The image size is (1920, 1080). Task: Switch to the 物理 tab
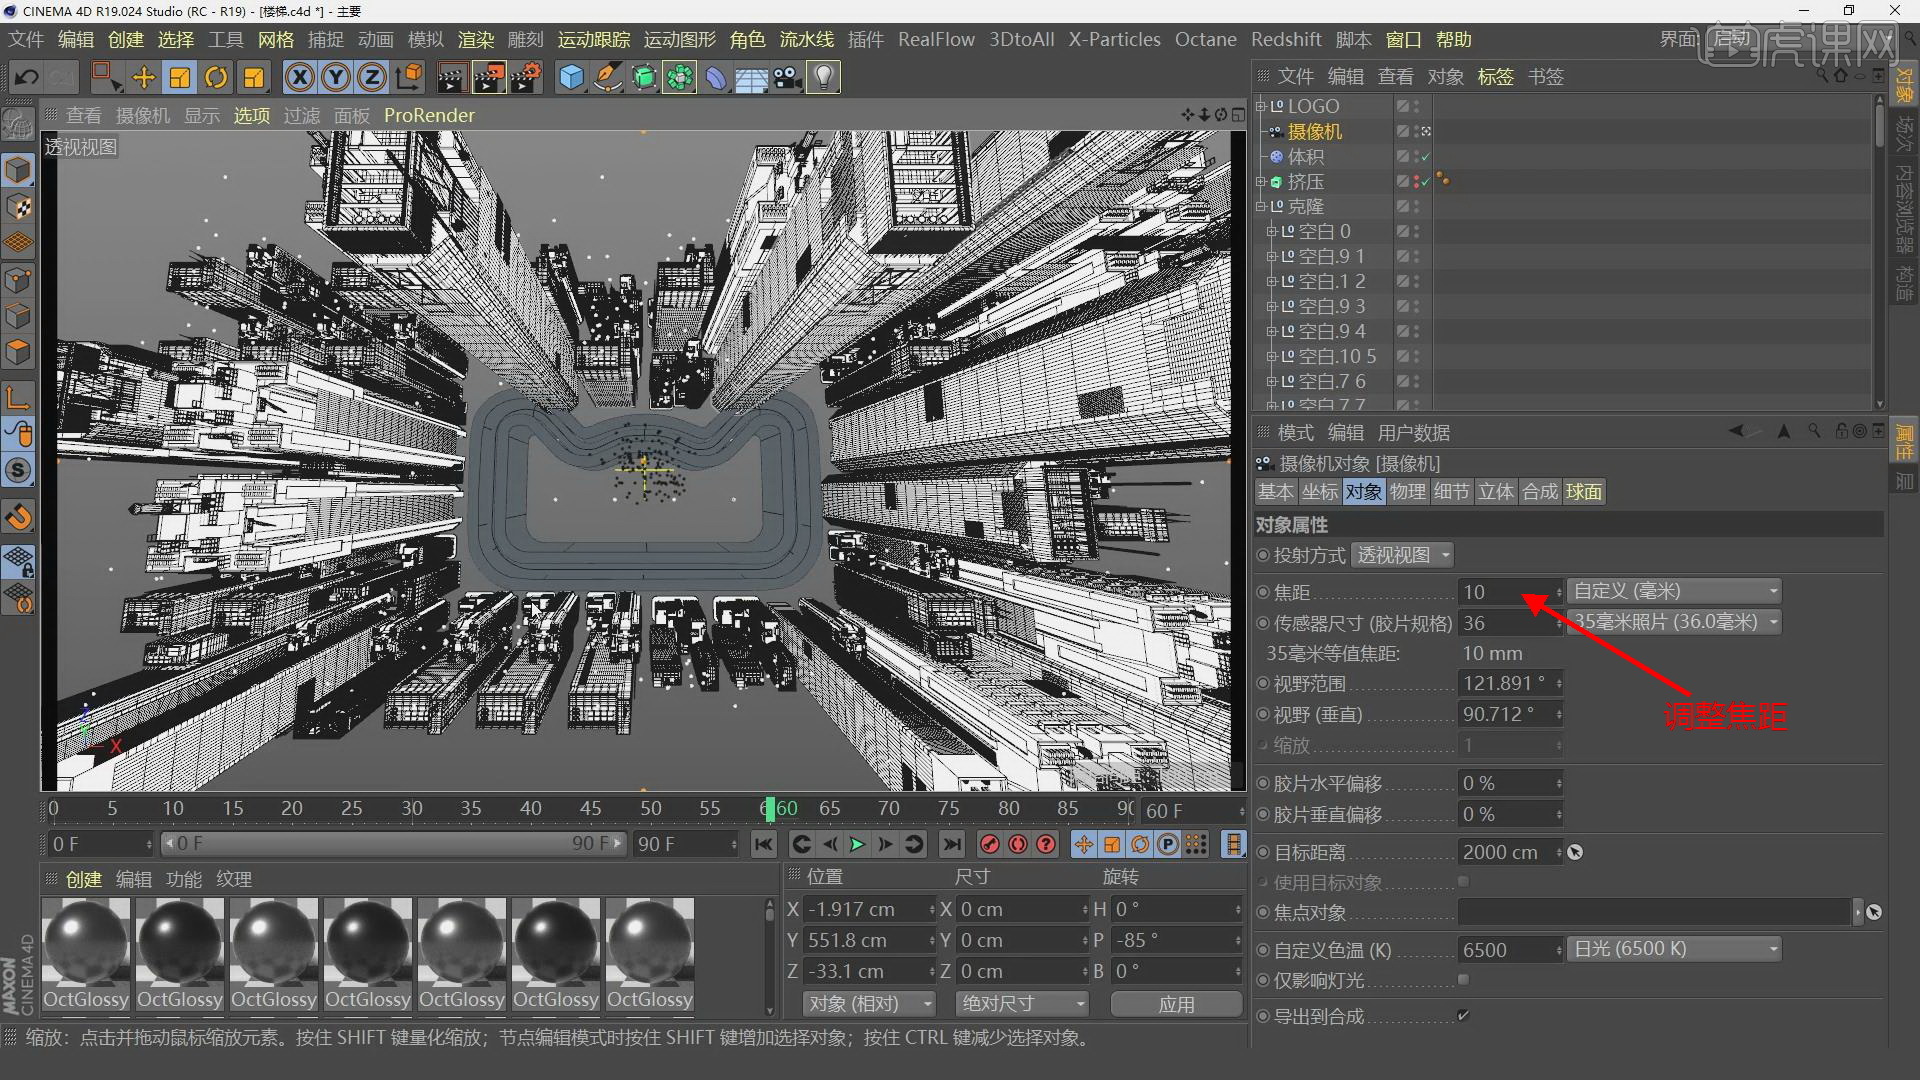tap(1407, 492)
